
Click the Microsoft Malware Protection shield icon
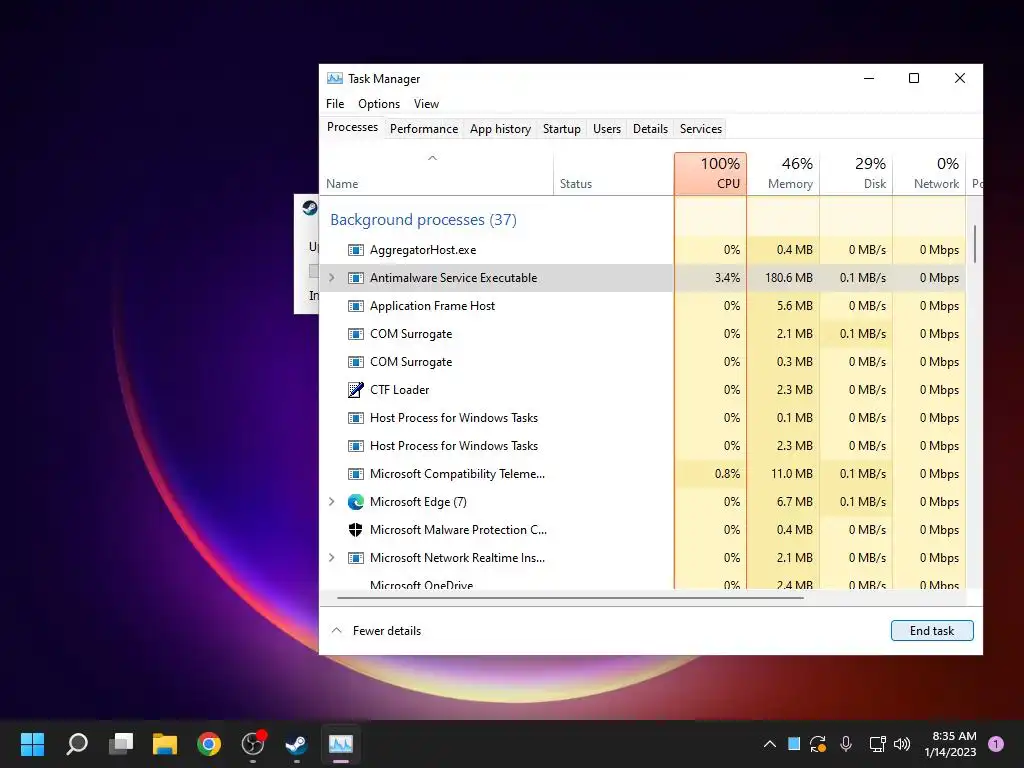pyautogui.click(x=355, y=530)
